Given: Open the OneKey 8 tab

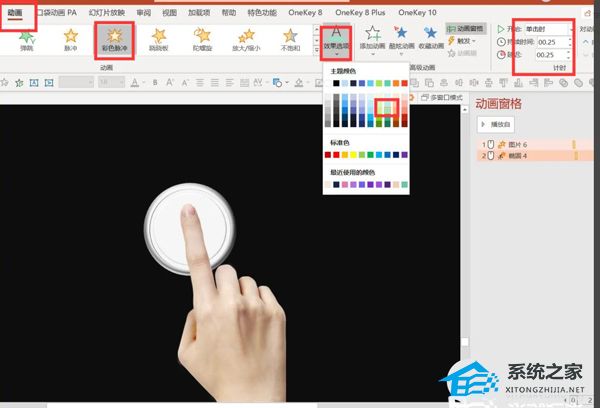Looking at the screenshot, I should click(305, 13).
